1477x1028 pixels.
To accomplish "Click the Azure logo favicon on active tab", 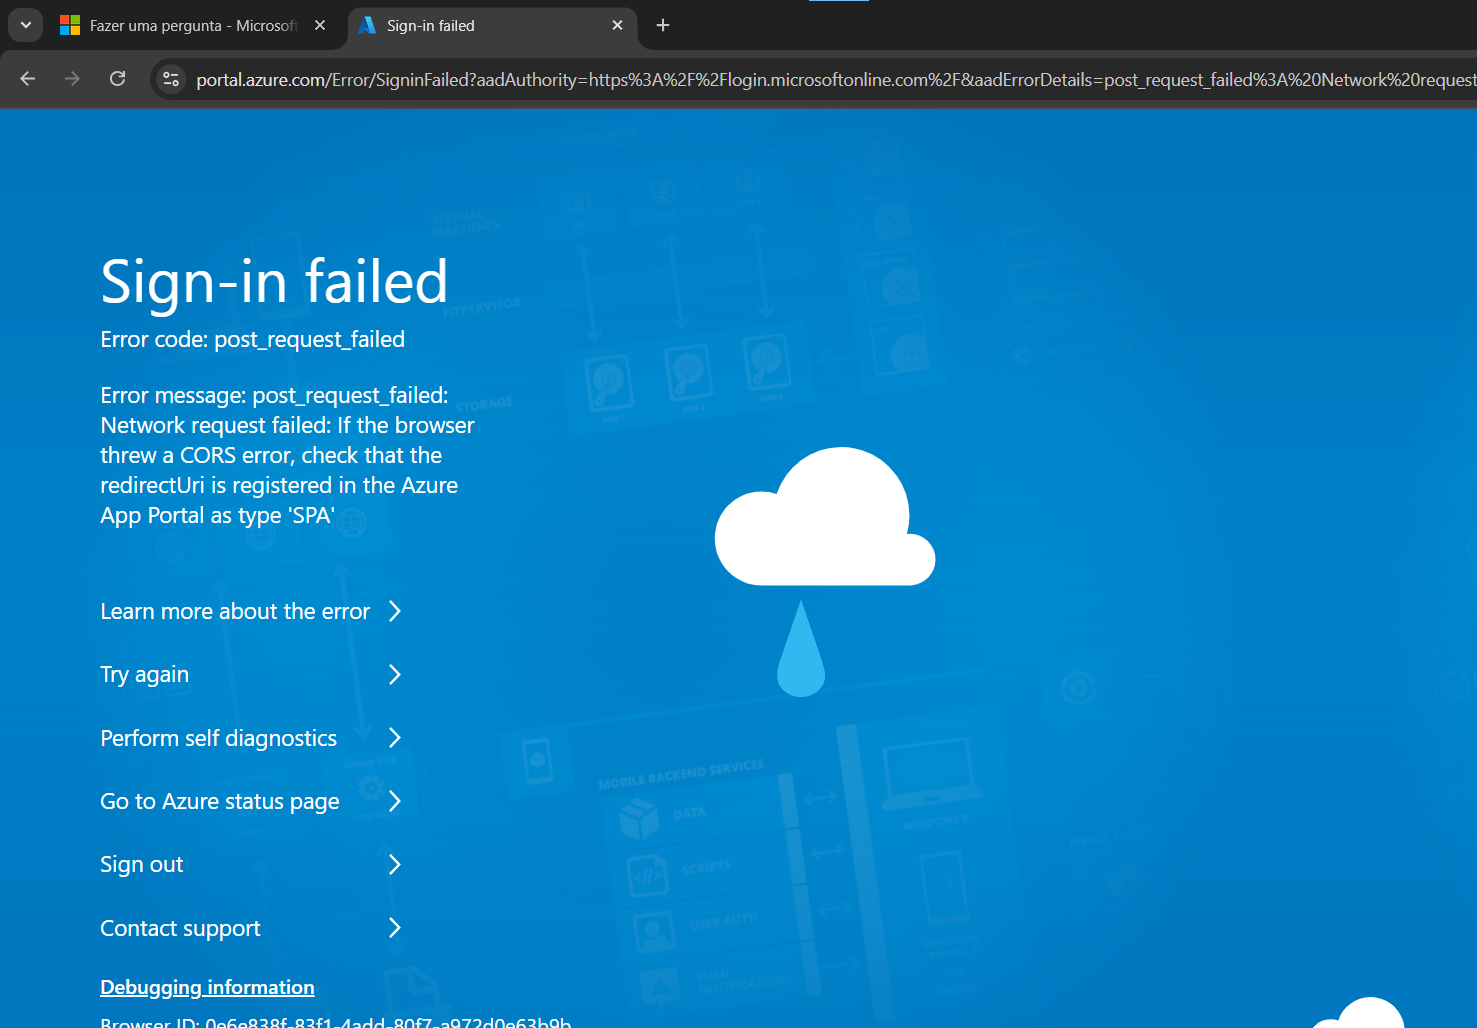I will tap(368, 26).
